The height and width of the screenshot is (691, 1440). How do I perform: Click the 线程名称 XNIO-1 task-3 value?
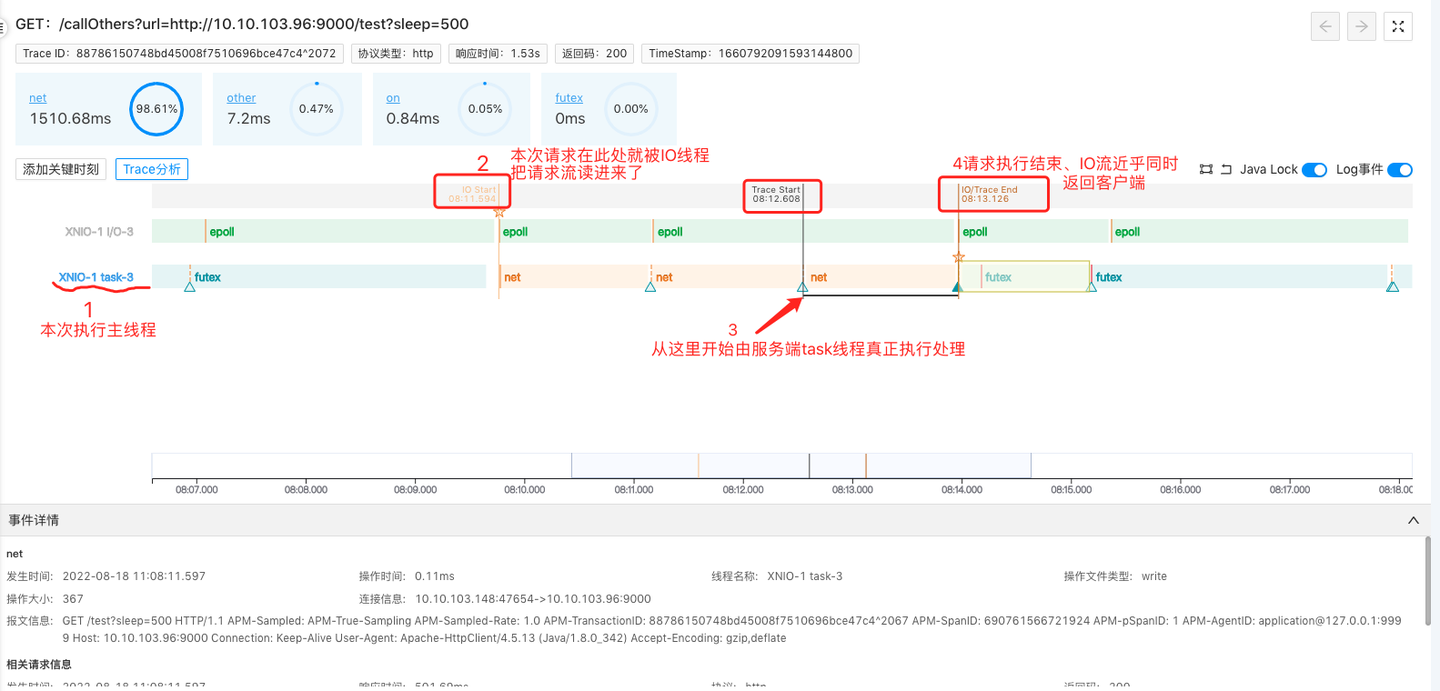click(805, 576)
